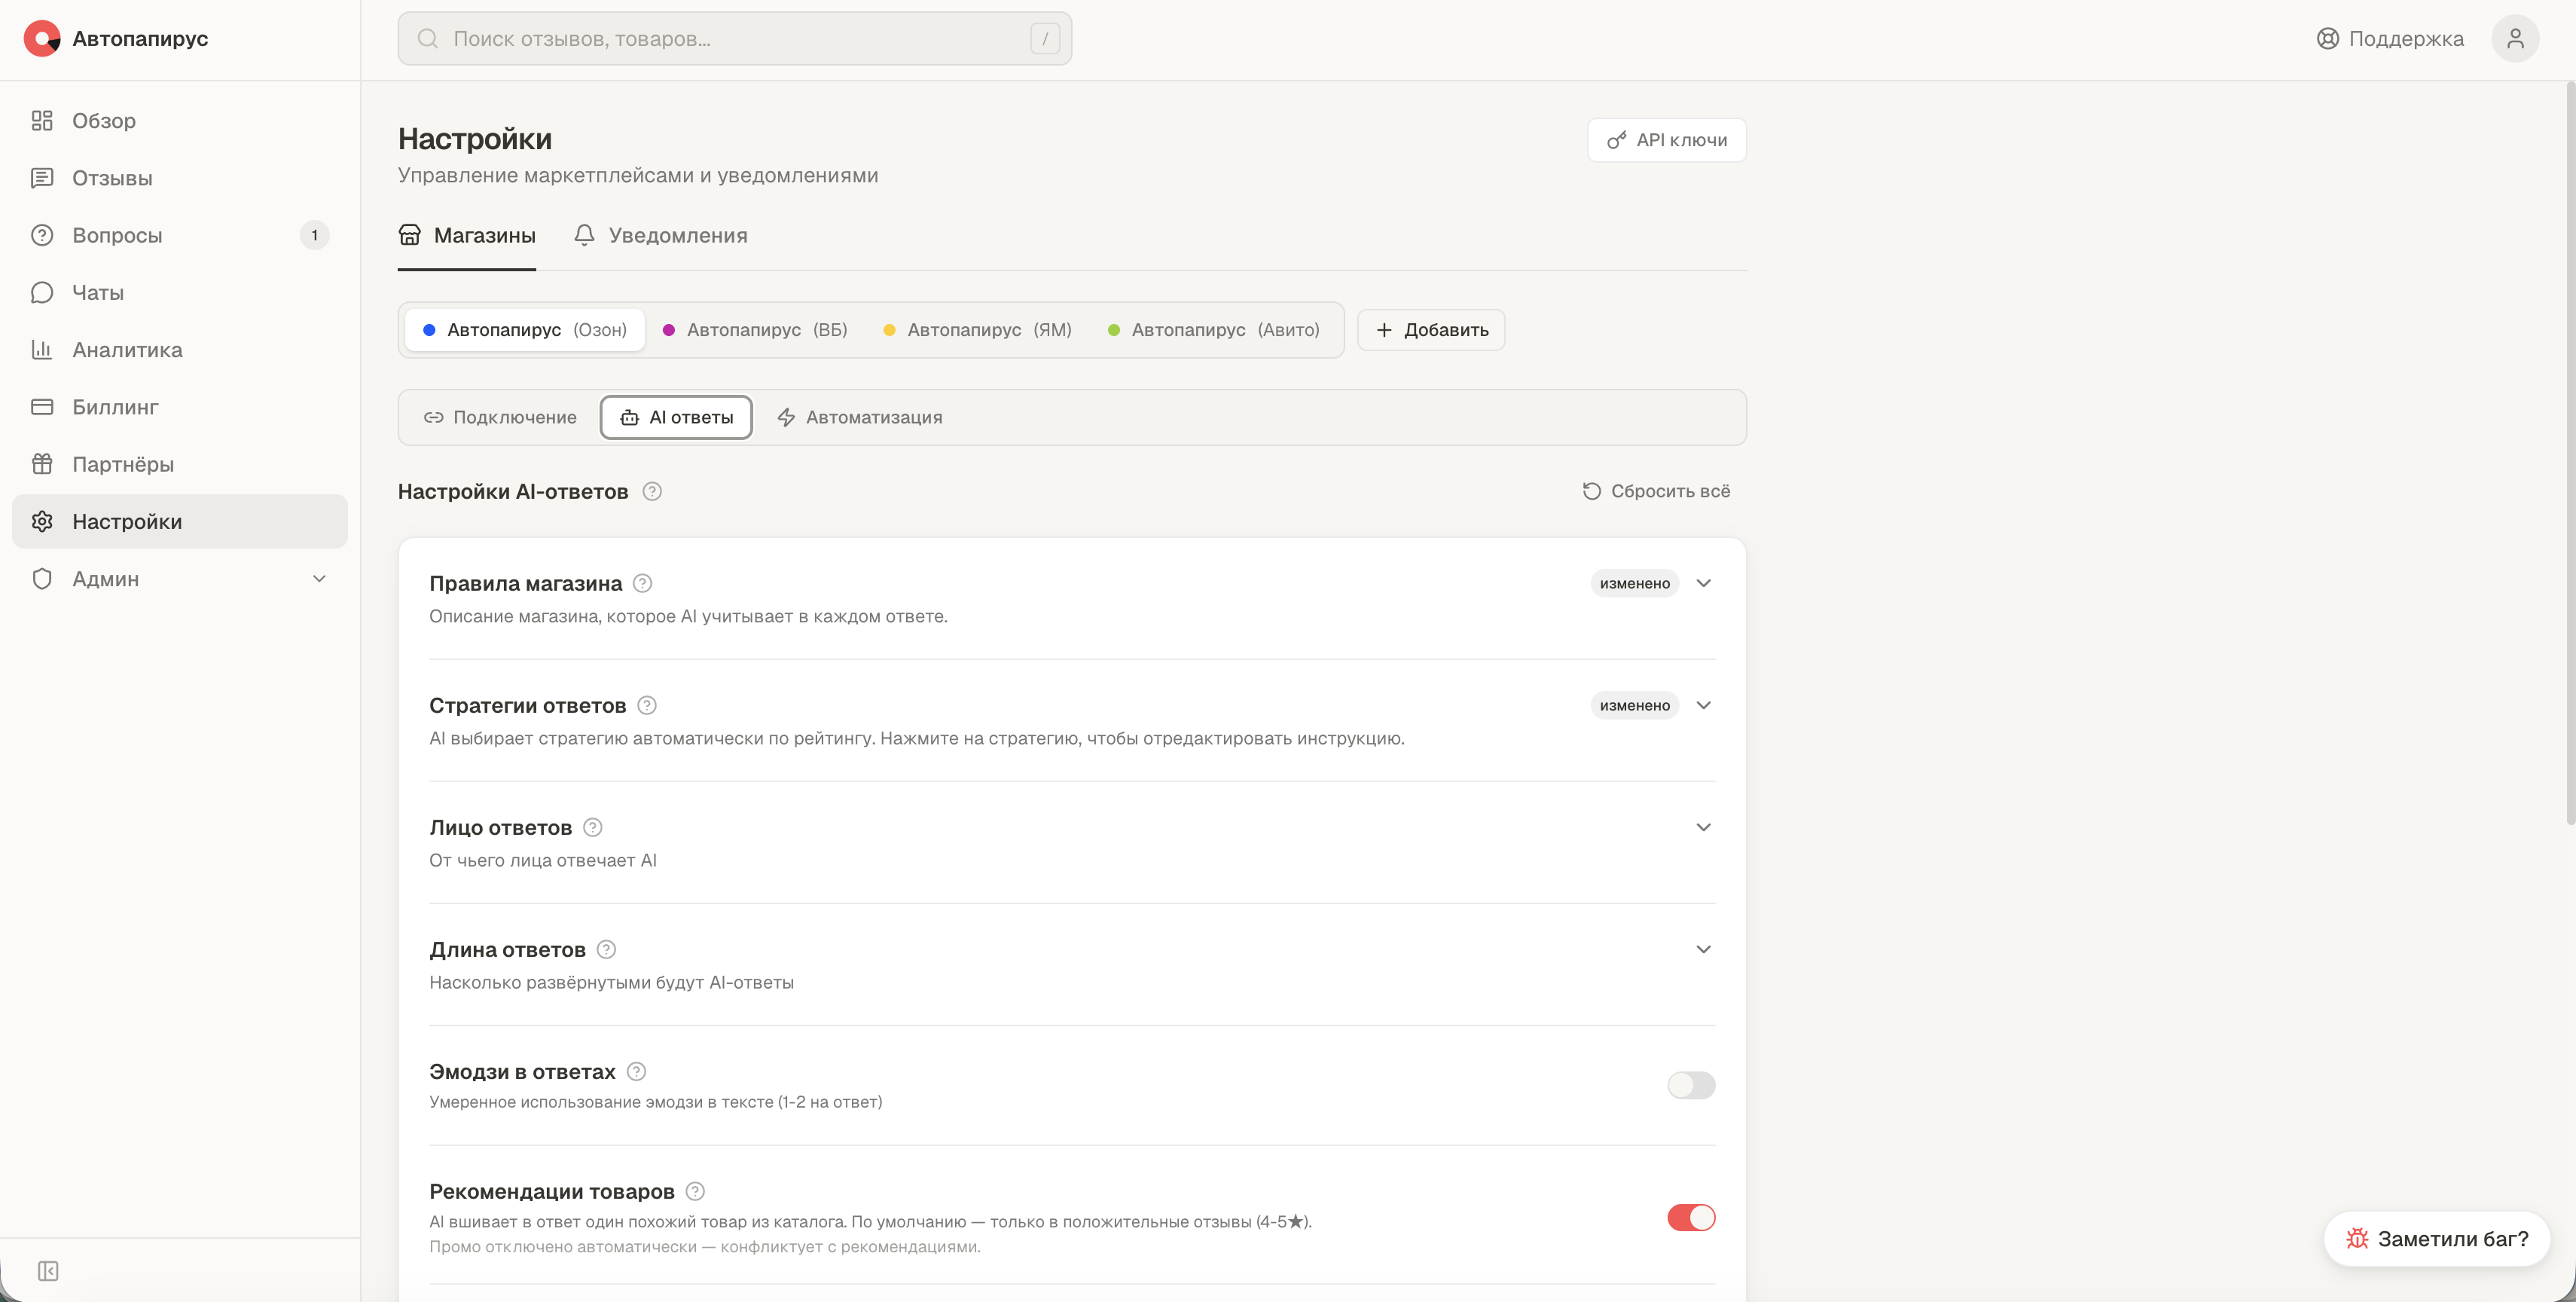This screenshot has height=1302, width=2576.
Task: Select Автопапирус (ВБ) store
Action: 755,330
